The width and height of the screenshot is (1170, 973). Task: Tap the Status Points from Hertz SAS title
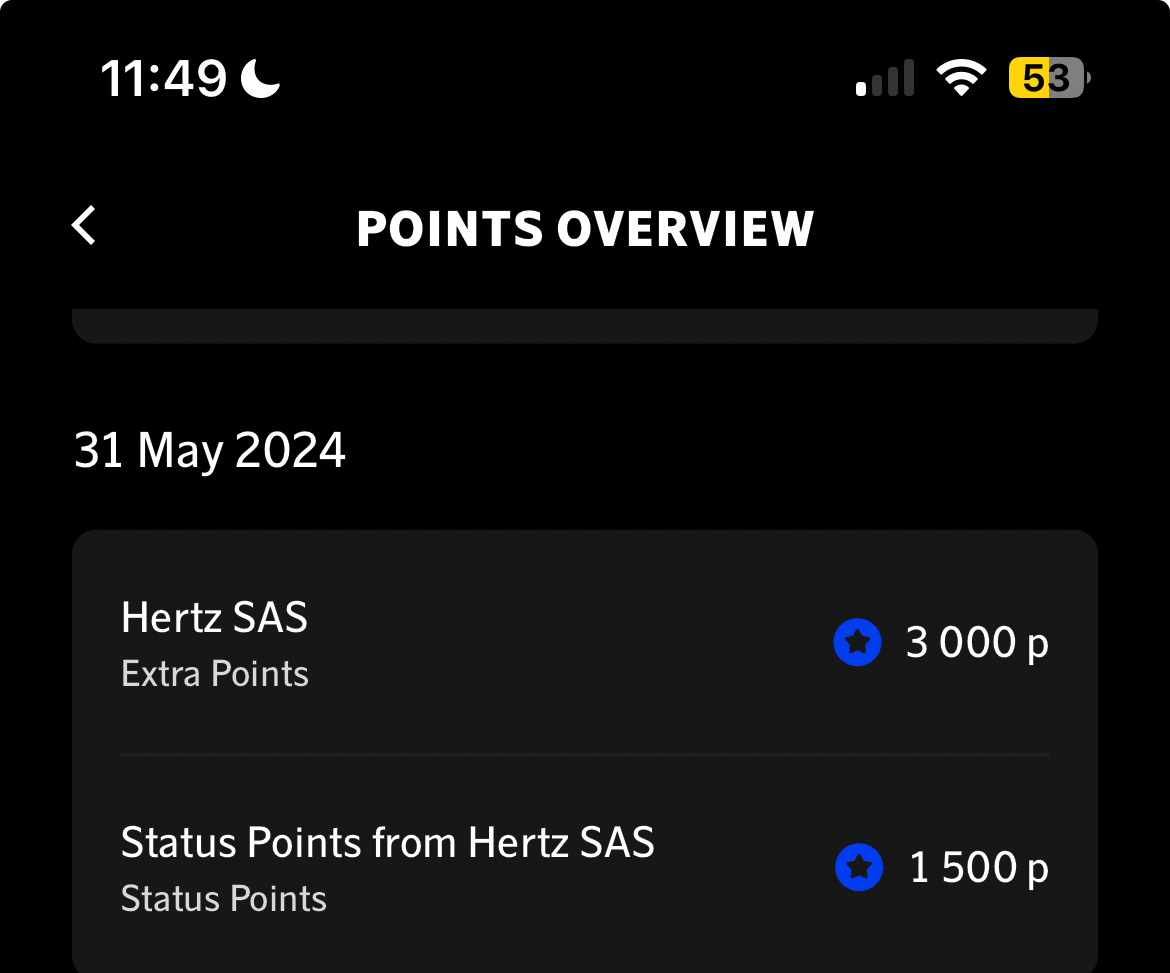coord(388,842)
